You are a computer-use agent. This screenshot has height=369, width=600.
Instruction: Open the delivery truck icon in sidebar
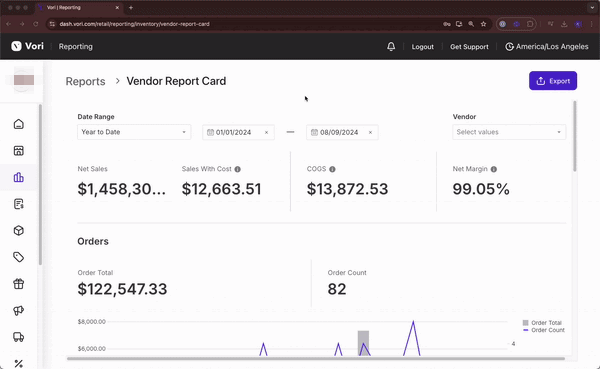(18, 337)
